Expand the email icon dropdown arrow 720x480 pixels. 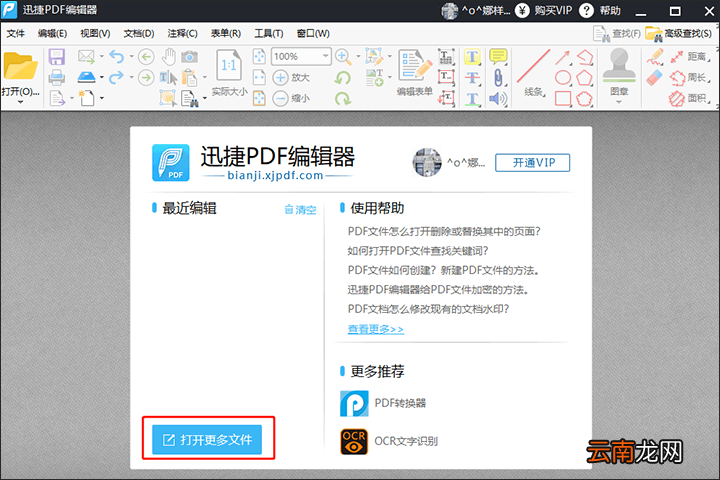(x=101, y=56)
